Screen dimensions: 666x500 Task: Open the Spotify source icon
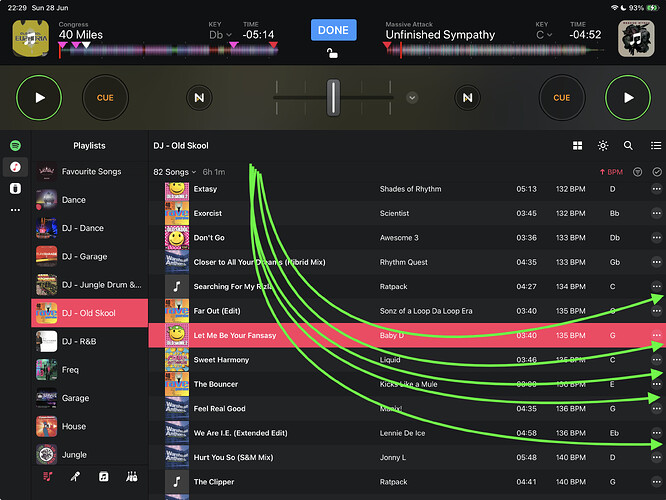(x=15, y=146)
